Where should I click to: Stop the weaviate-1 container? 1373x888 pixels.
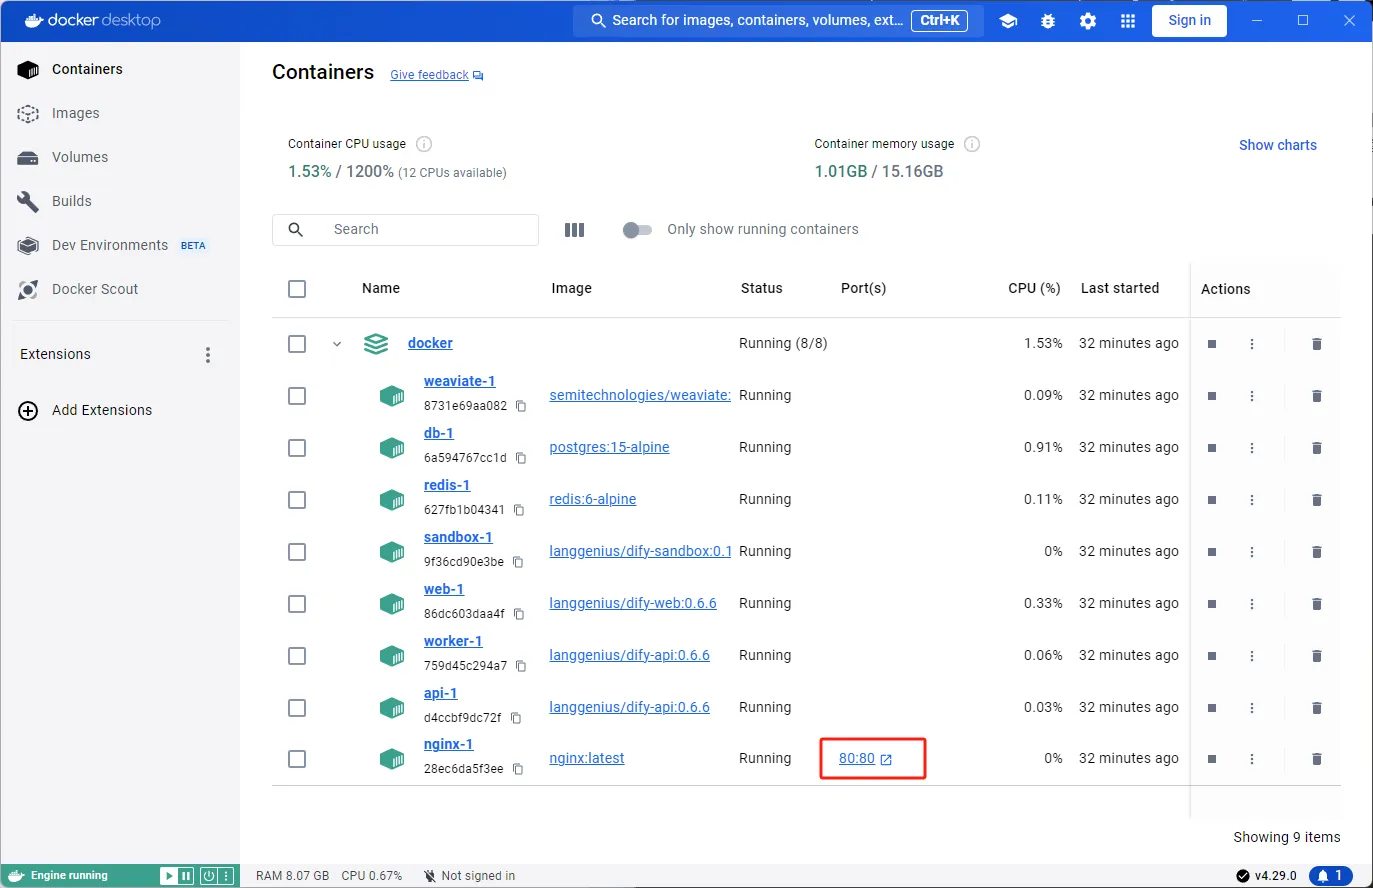[1212, 396]
